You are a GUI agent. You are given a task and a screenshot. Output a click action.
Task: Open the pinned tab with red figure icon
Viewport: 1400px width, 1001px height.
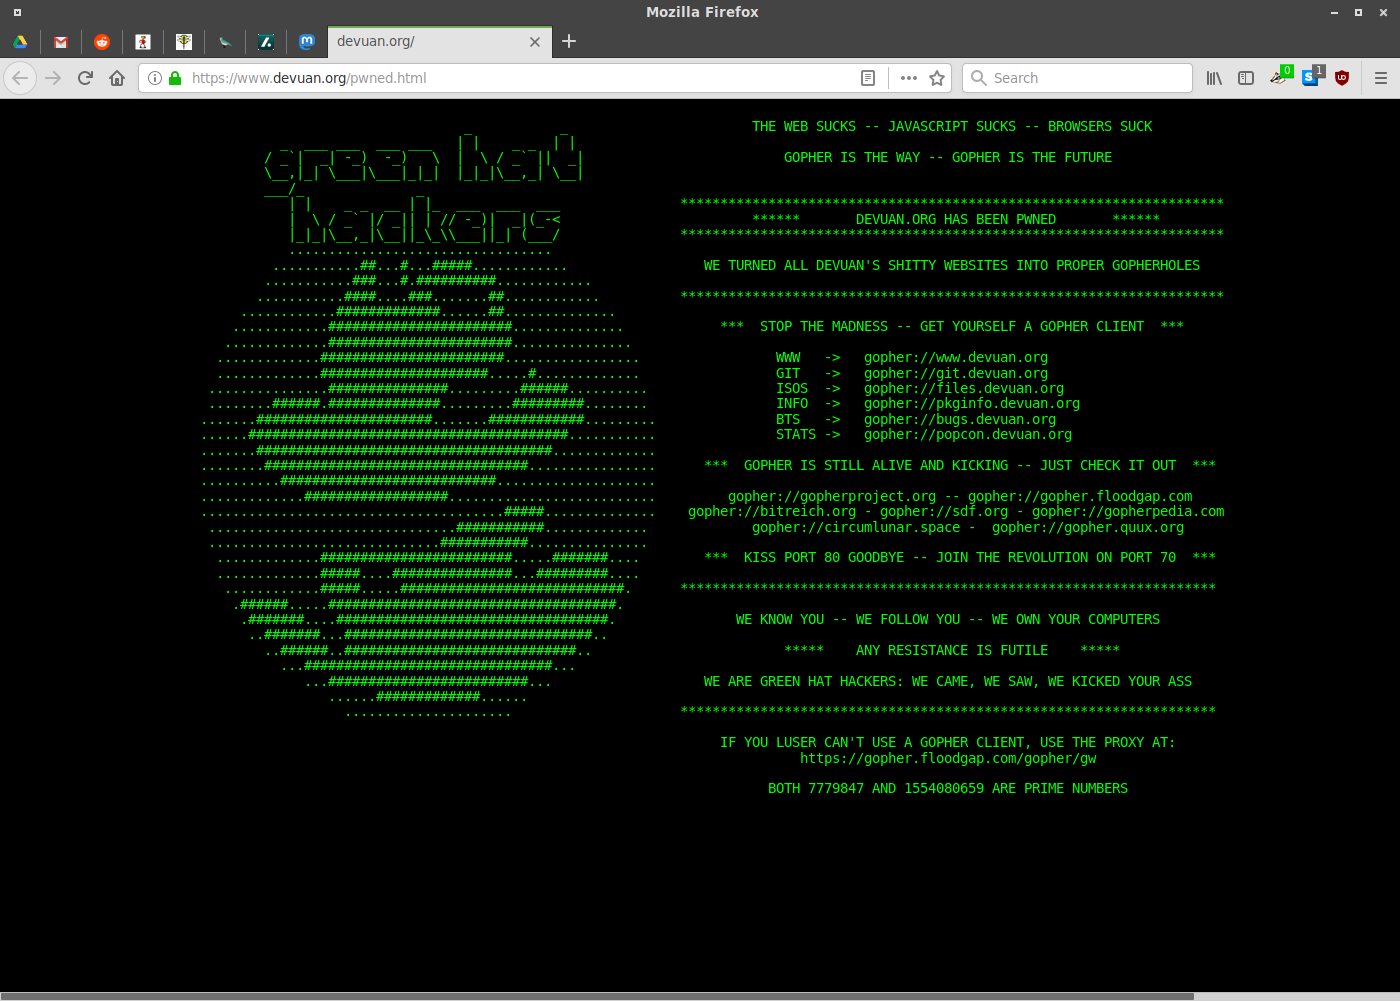click(x=143, y=42)
